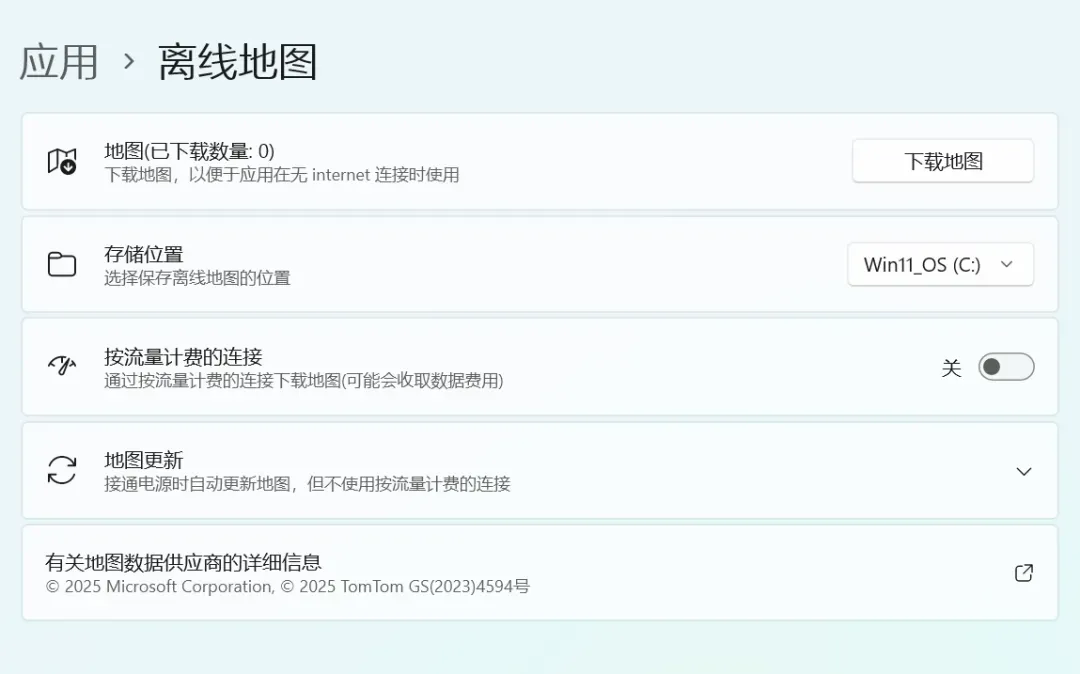Viewport: 1080px width, 674px height.
Task: Open the external link icon for map supplier details
Action: point(1024,573)
